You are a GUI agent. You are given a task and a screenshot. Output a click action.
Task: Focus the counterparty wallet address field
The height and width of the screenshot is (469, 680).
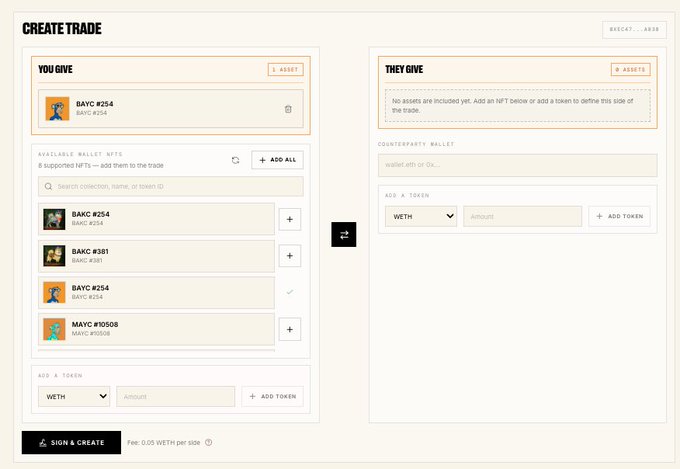click(x=518, y=165)
